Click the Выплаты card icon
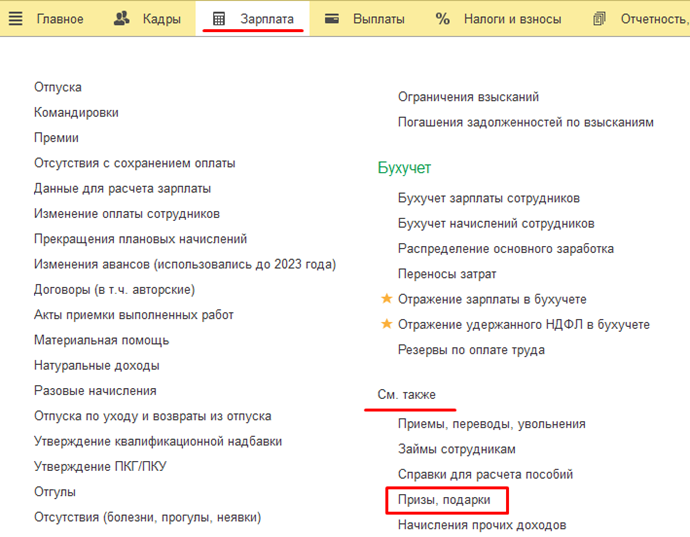The width and height of the screenshot is (690, 537). coord(332,18)
